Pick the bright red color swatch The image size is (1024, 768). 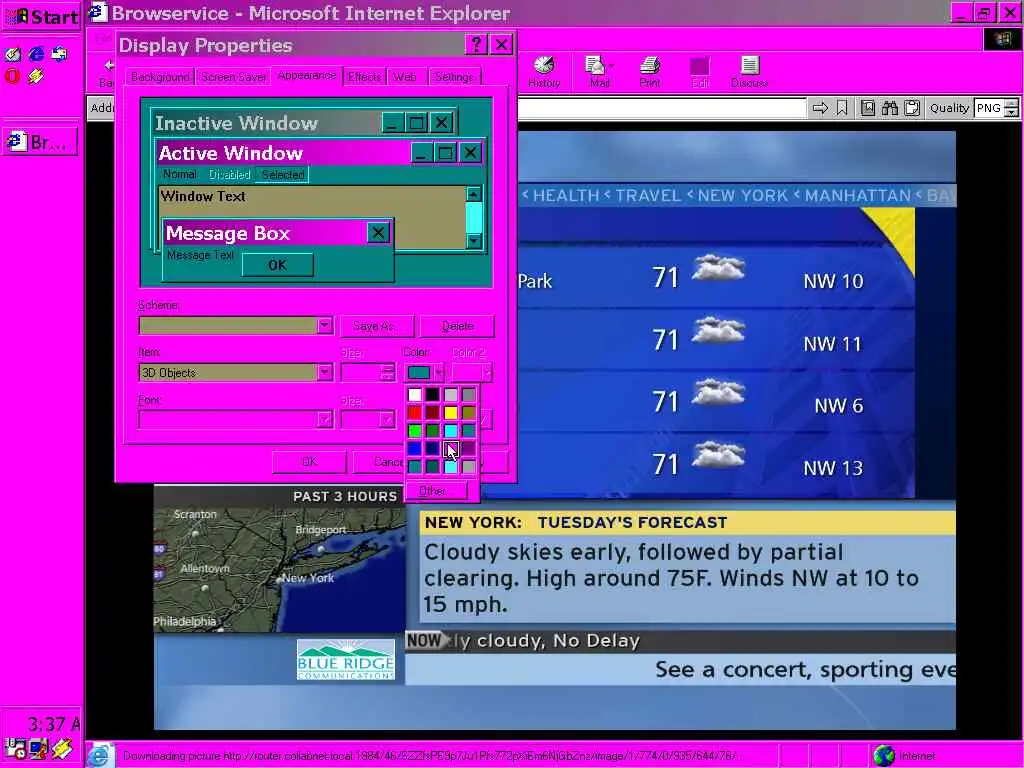[x=415, y=413]
